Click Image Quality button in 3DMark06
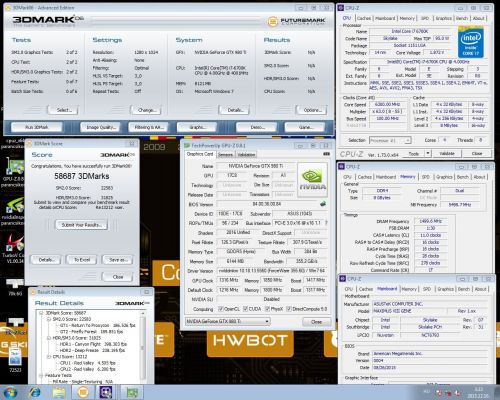 pos(101,127)
